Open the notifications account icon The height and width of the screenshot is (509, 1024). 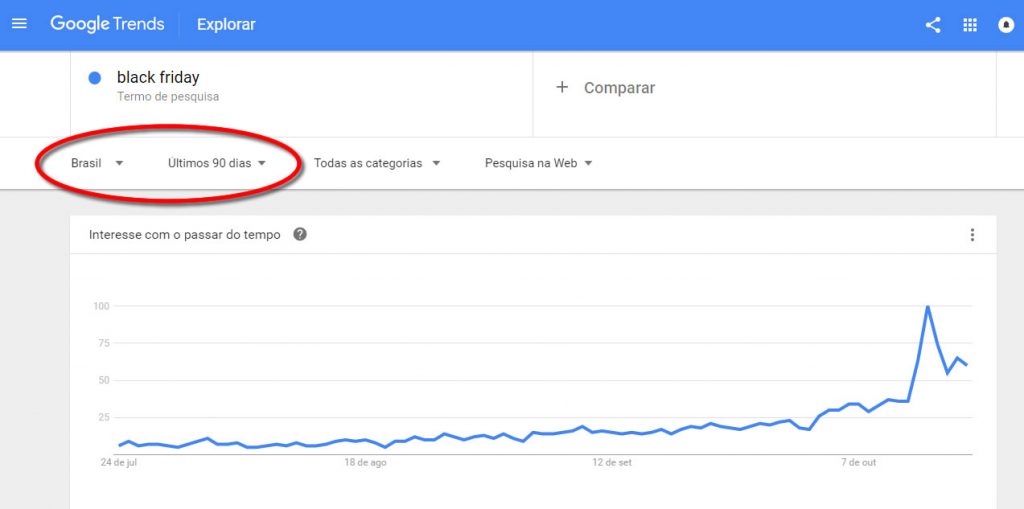1006,25
